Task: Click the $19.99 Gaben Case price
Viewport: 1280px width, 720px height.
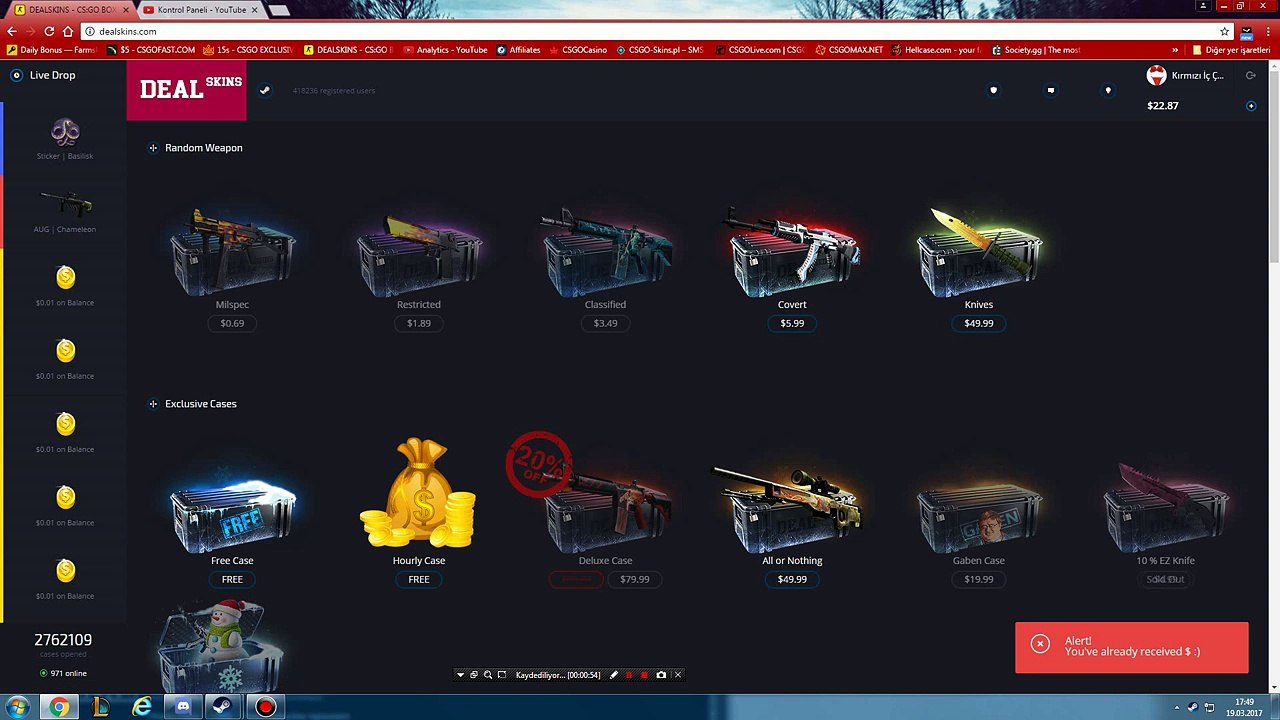Action: click(979, 579)
